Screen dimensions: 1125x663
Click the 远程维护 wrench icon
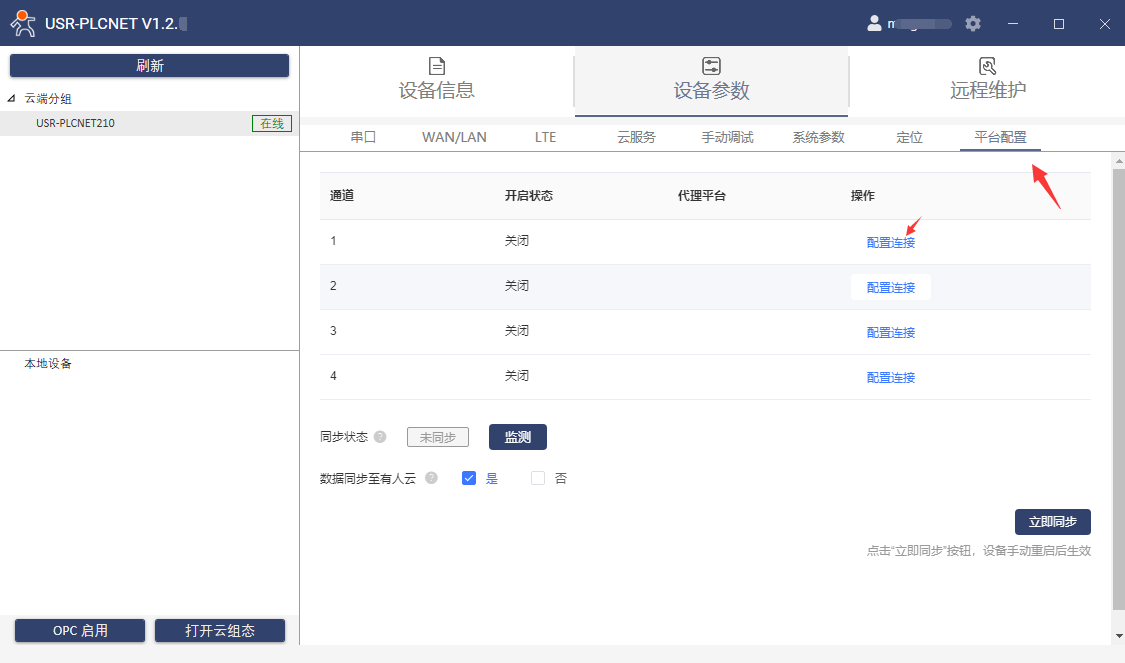click(987, 66)
